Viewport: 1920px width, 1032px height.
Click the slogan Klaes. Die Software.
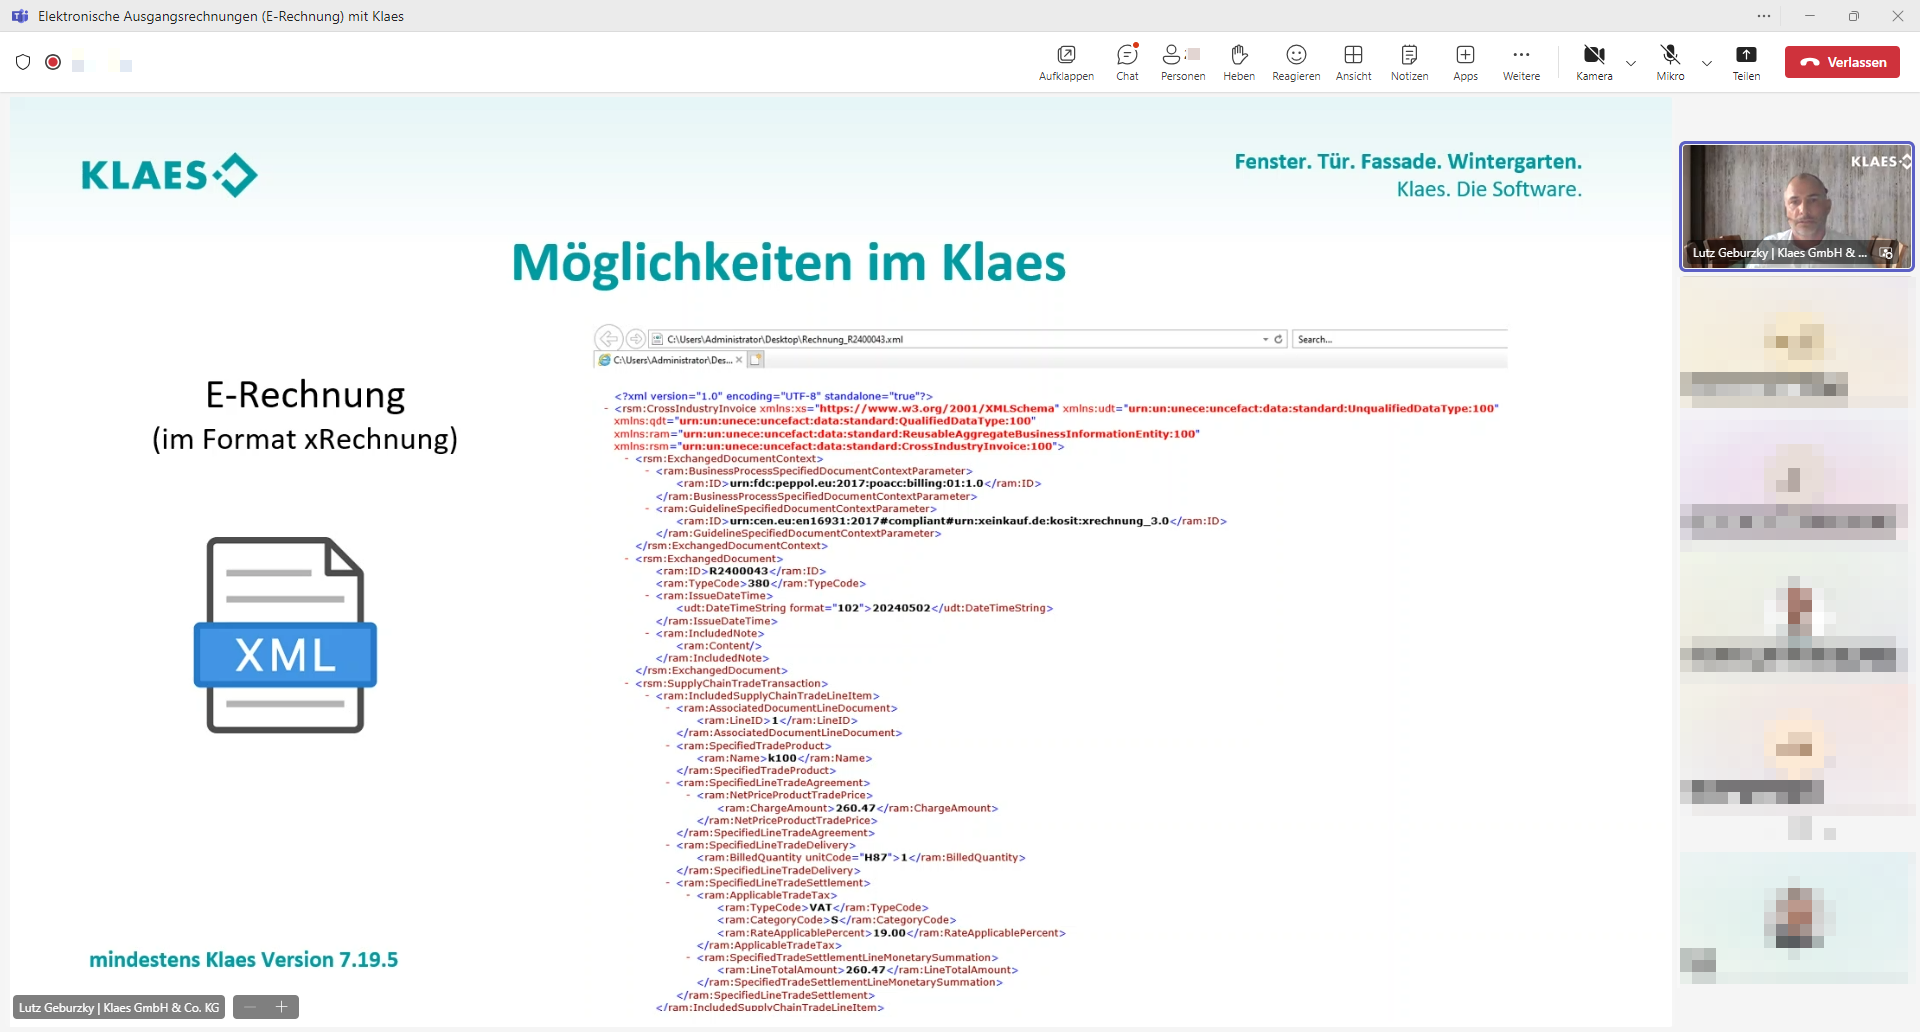click(1489, 189)
